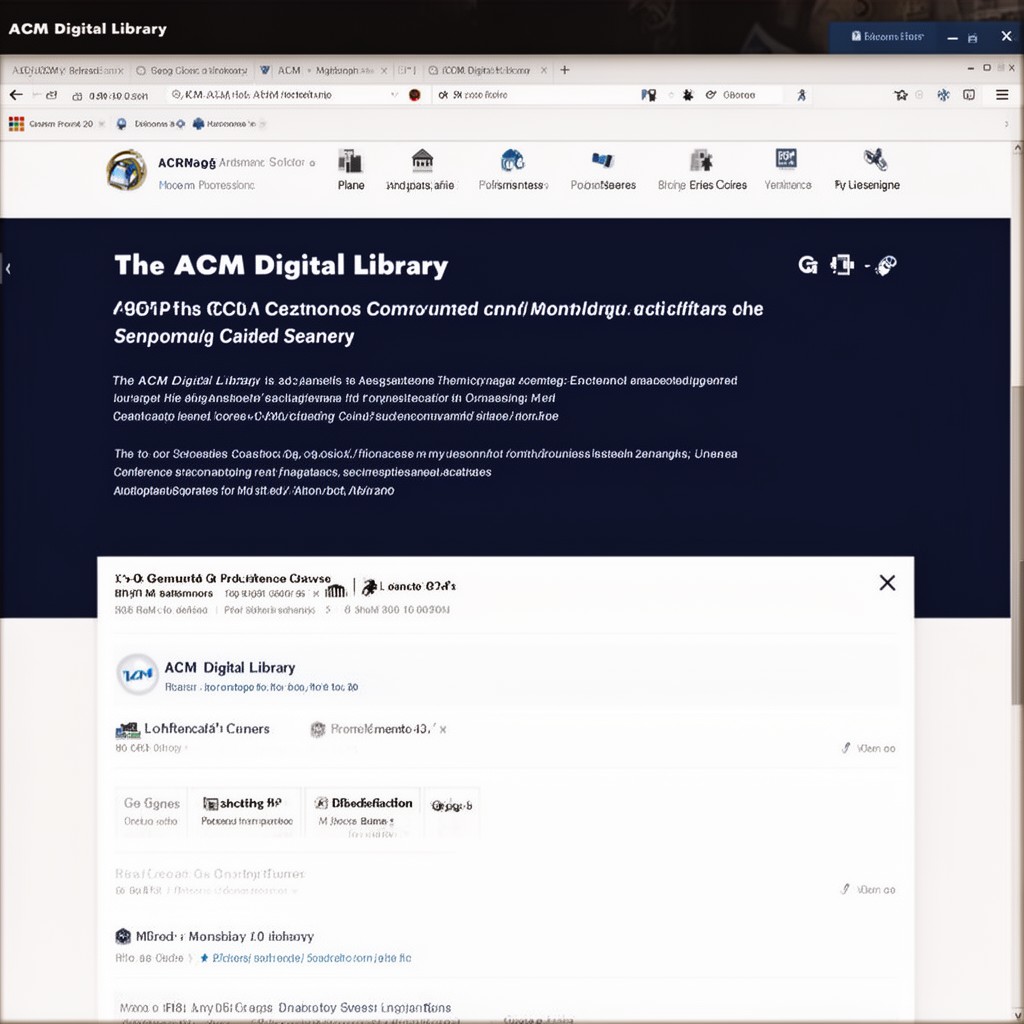
Task: Click the colored grid icon in the bookmarks bar
Action: tap(16, 123)
